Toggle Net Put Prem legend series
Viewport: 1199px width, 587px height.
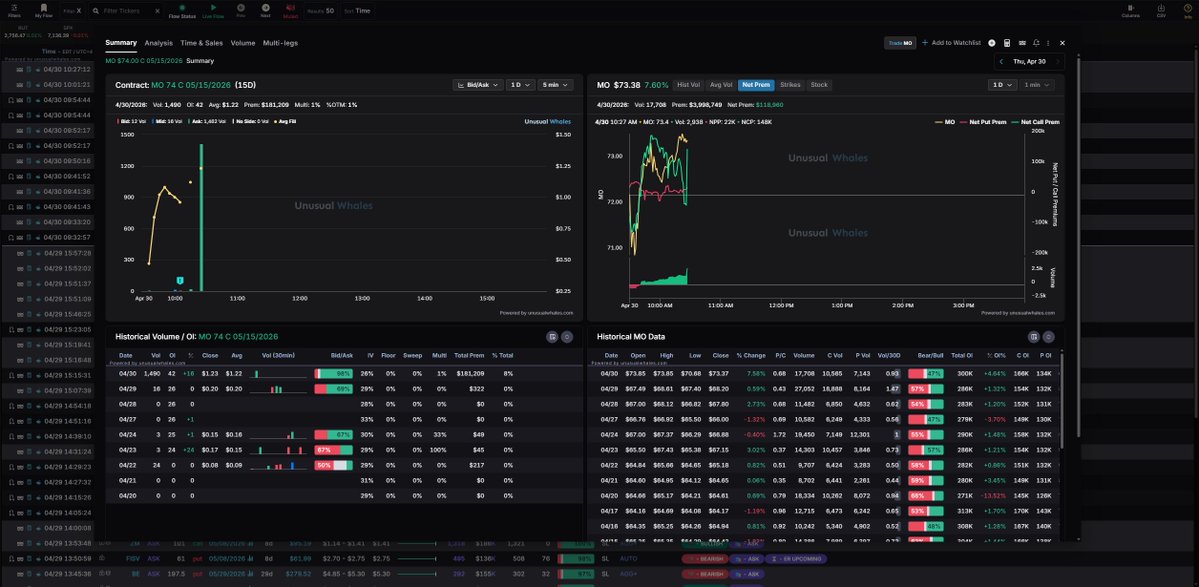(983, 122)
